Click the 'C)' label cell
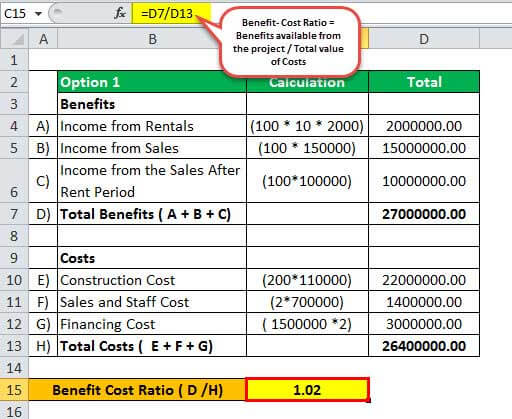 pos(43,181)
